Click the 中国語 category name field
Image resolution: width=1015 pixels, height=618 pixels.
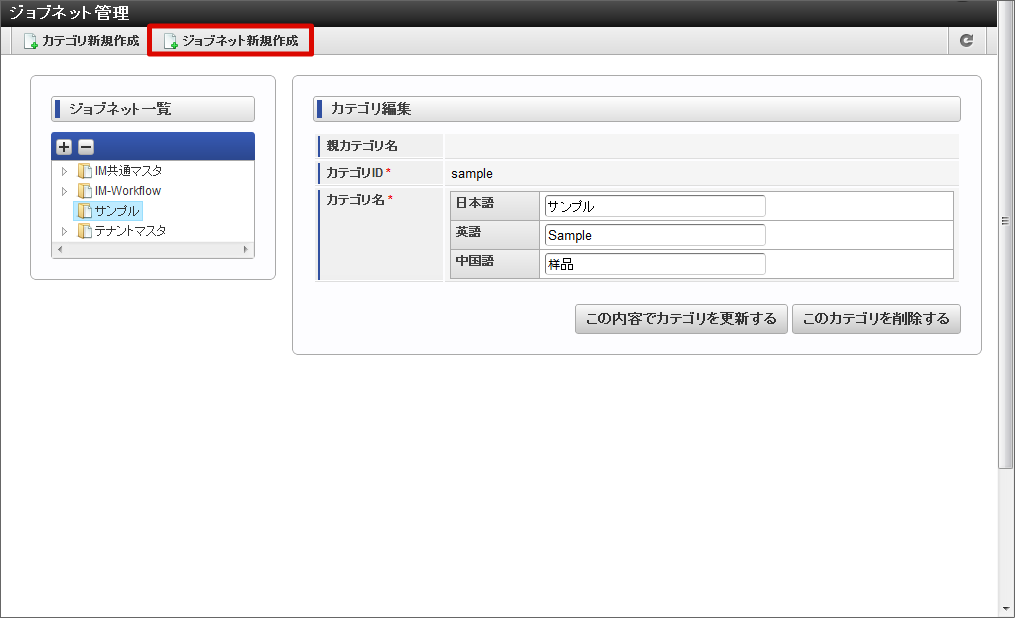[655, 264]
